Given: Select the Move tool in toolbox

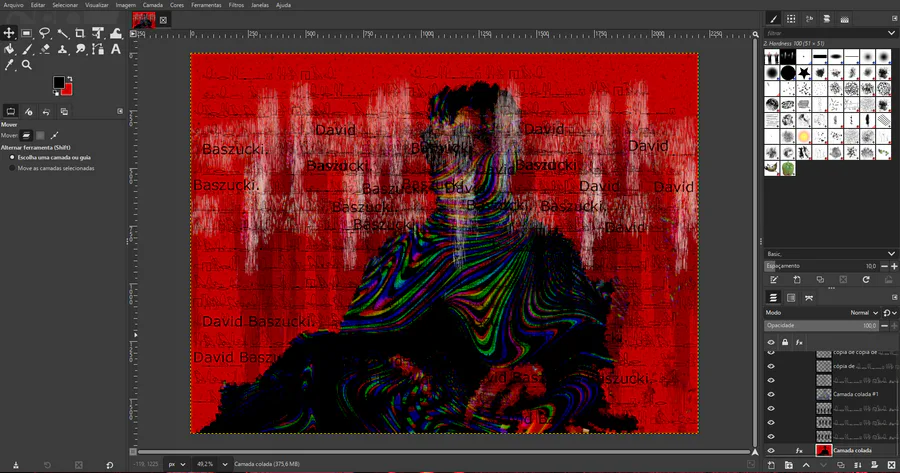Looking at the screenshot, I should [9, 33].
